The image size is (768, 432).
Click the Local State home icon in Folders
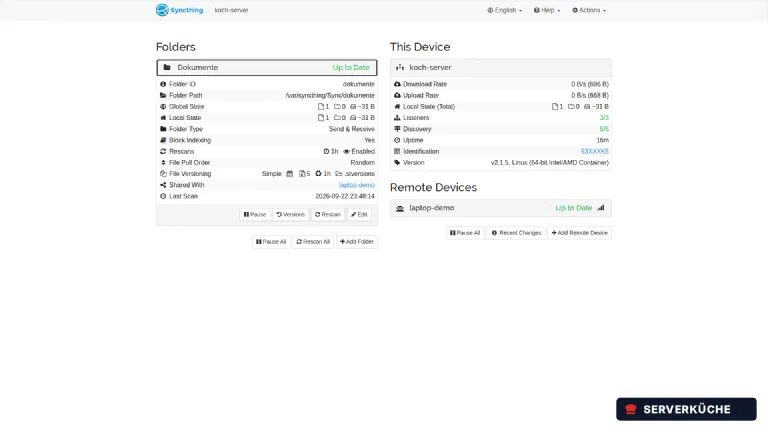point(163,118)
